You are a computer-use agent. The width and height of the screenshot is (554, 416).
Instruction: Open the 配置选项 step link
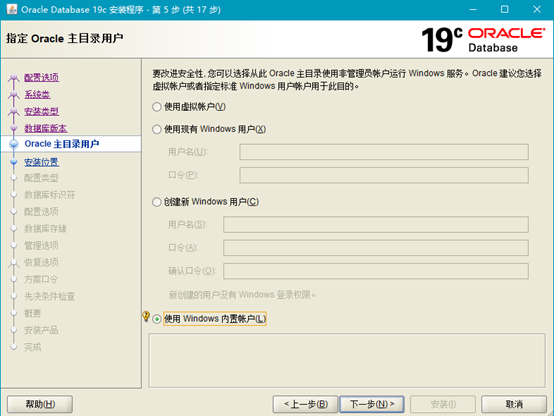(41, 77)
